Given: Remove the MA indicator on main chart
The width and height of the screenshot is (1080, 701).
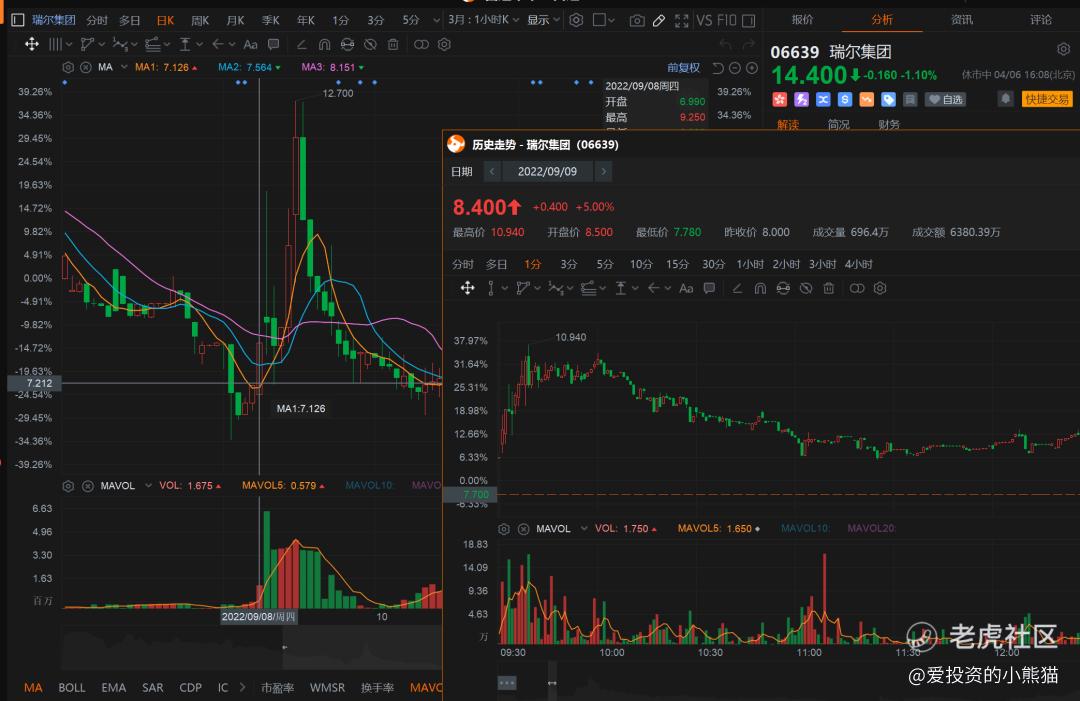Looking at the screenshot, I should pyautogui.click(x=85, y=67).
